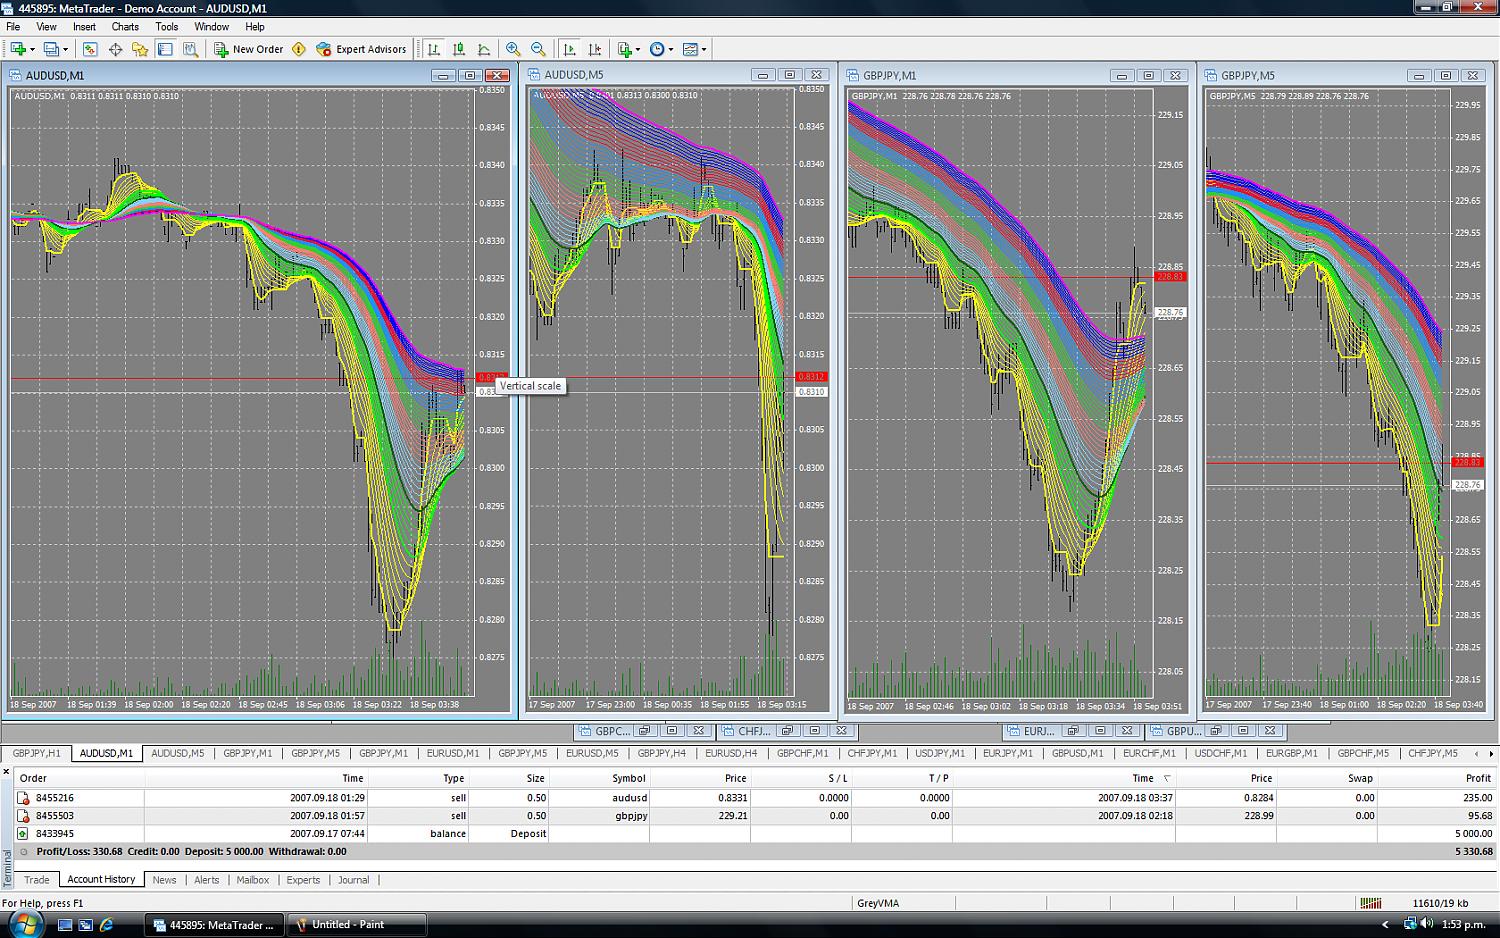Open the Data Window crosshair icon
This screenshot has height=938, width=1500.
click(115, 49)
